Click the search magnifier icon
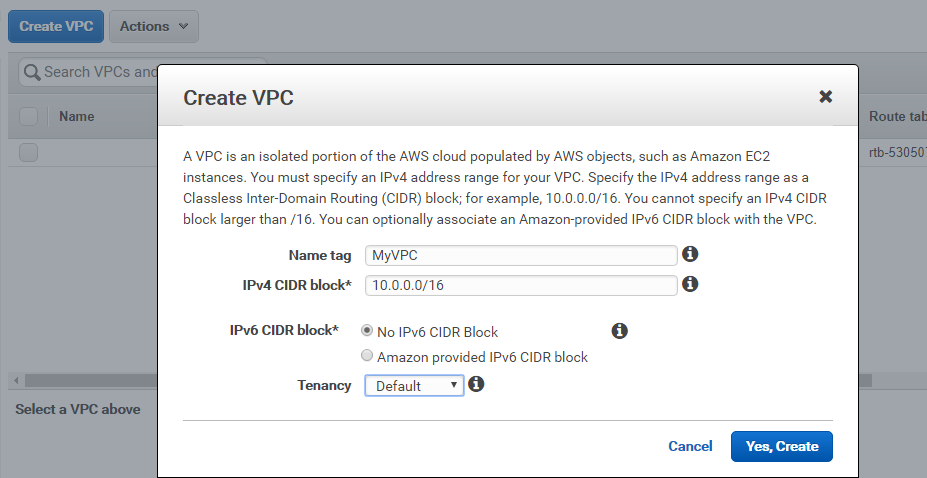The width and height of the screenshot is (927, 478). [32, 72]
